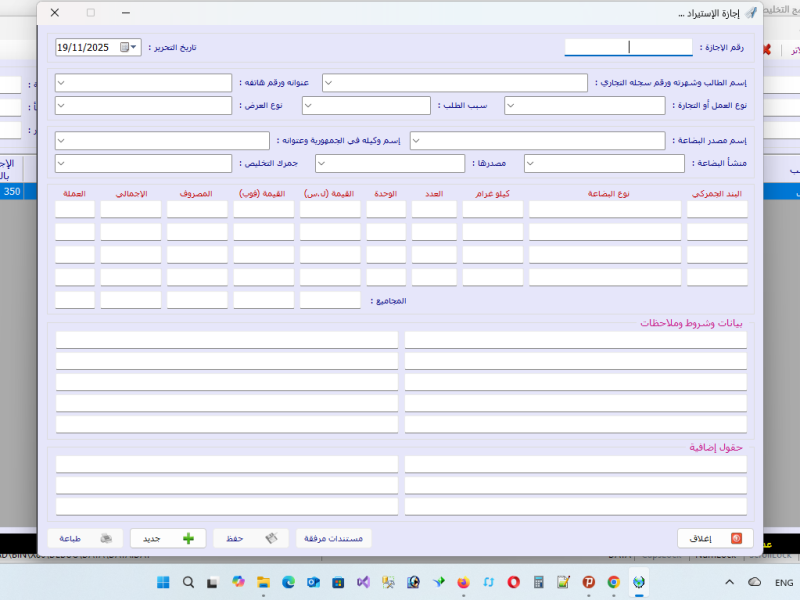Click the المجاميع total القيمة (ل.س) field
This screenshot has height=600, width=800.
coord(330,300)
